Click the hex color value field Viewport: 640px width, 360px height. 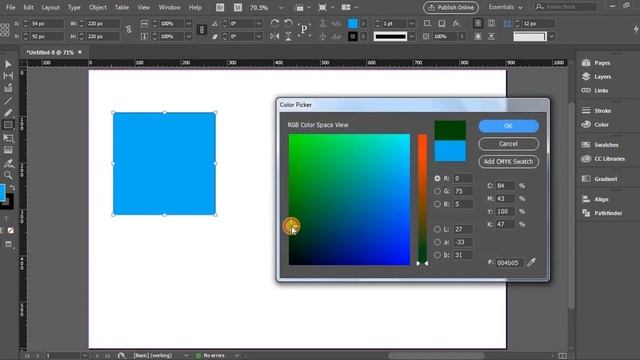pos(509,263)
